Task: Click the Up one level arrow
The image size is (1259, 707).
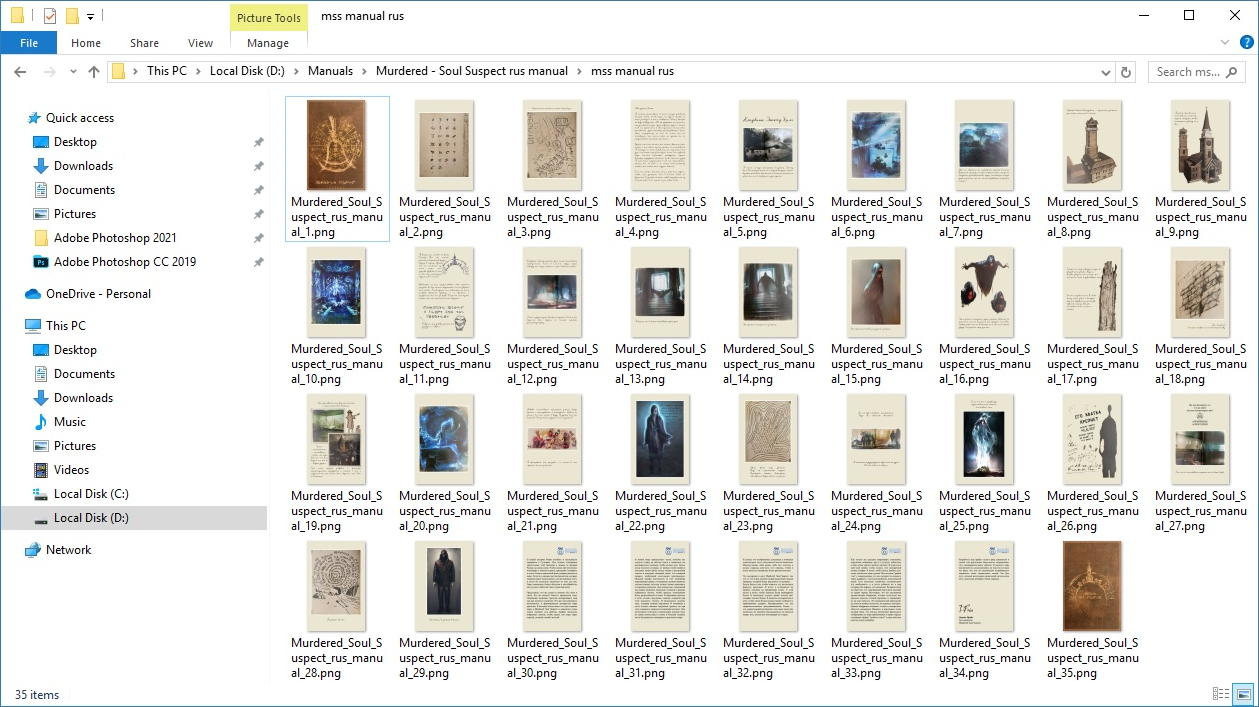Action: tap(94, 72)
